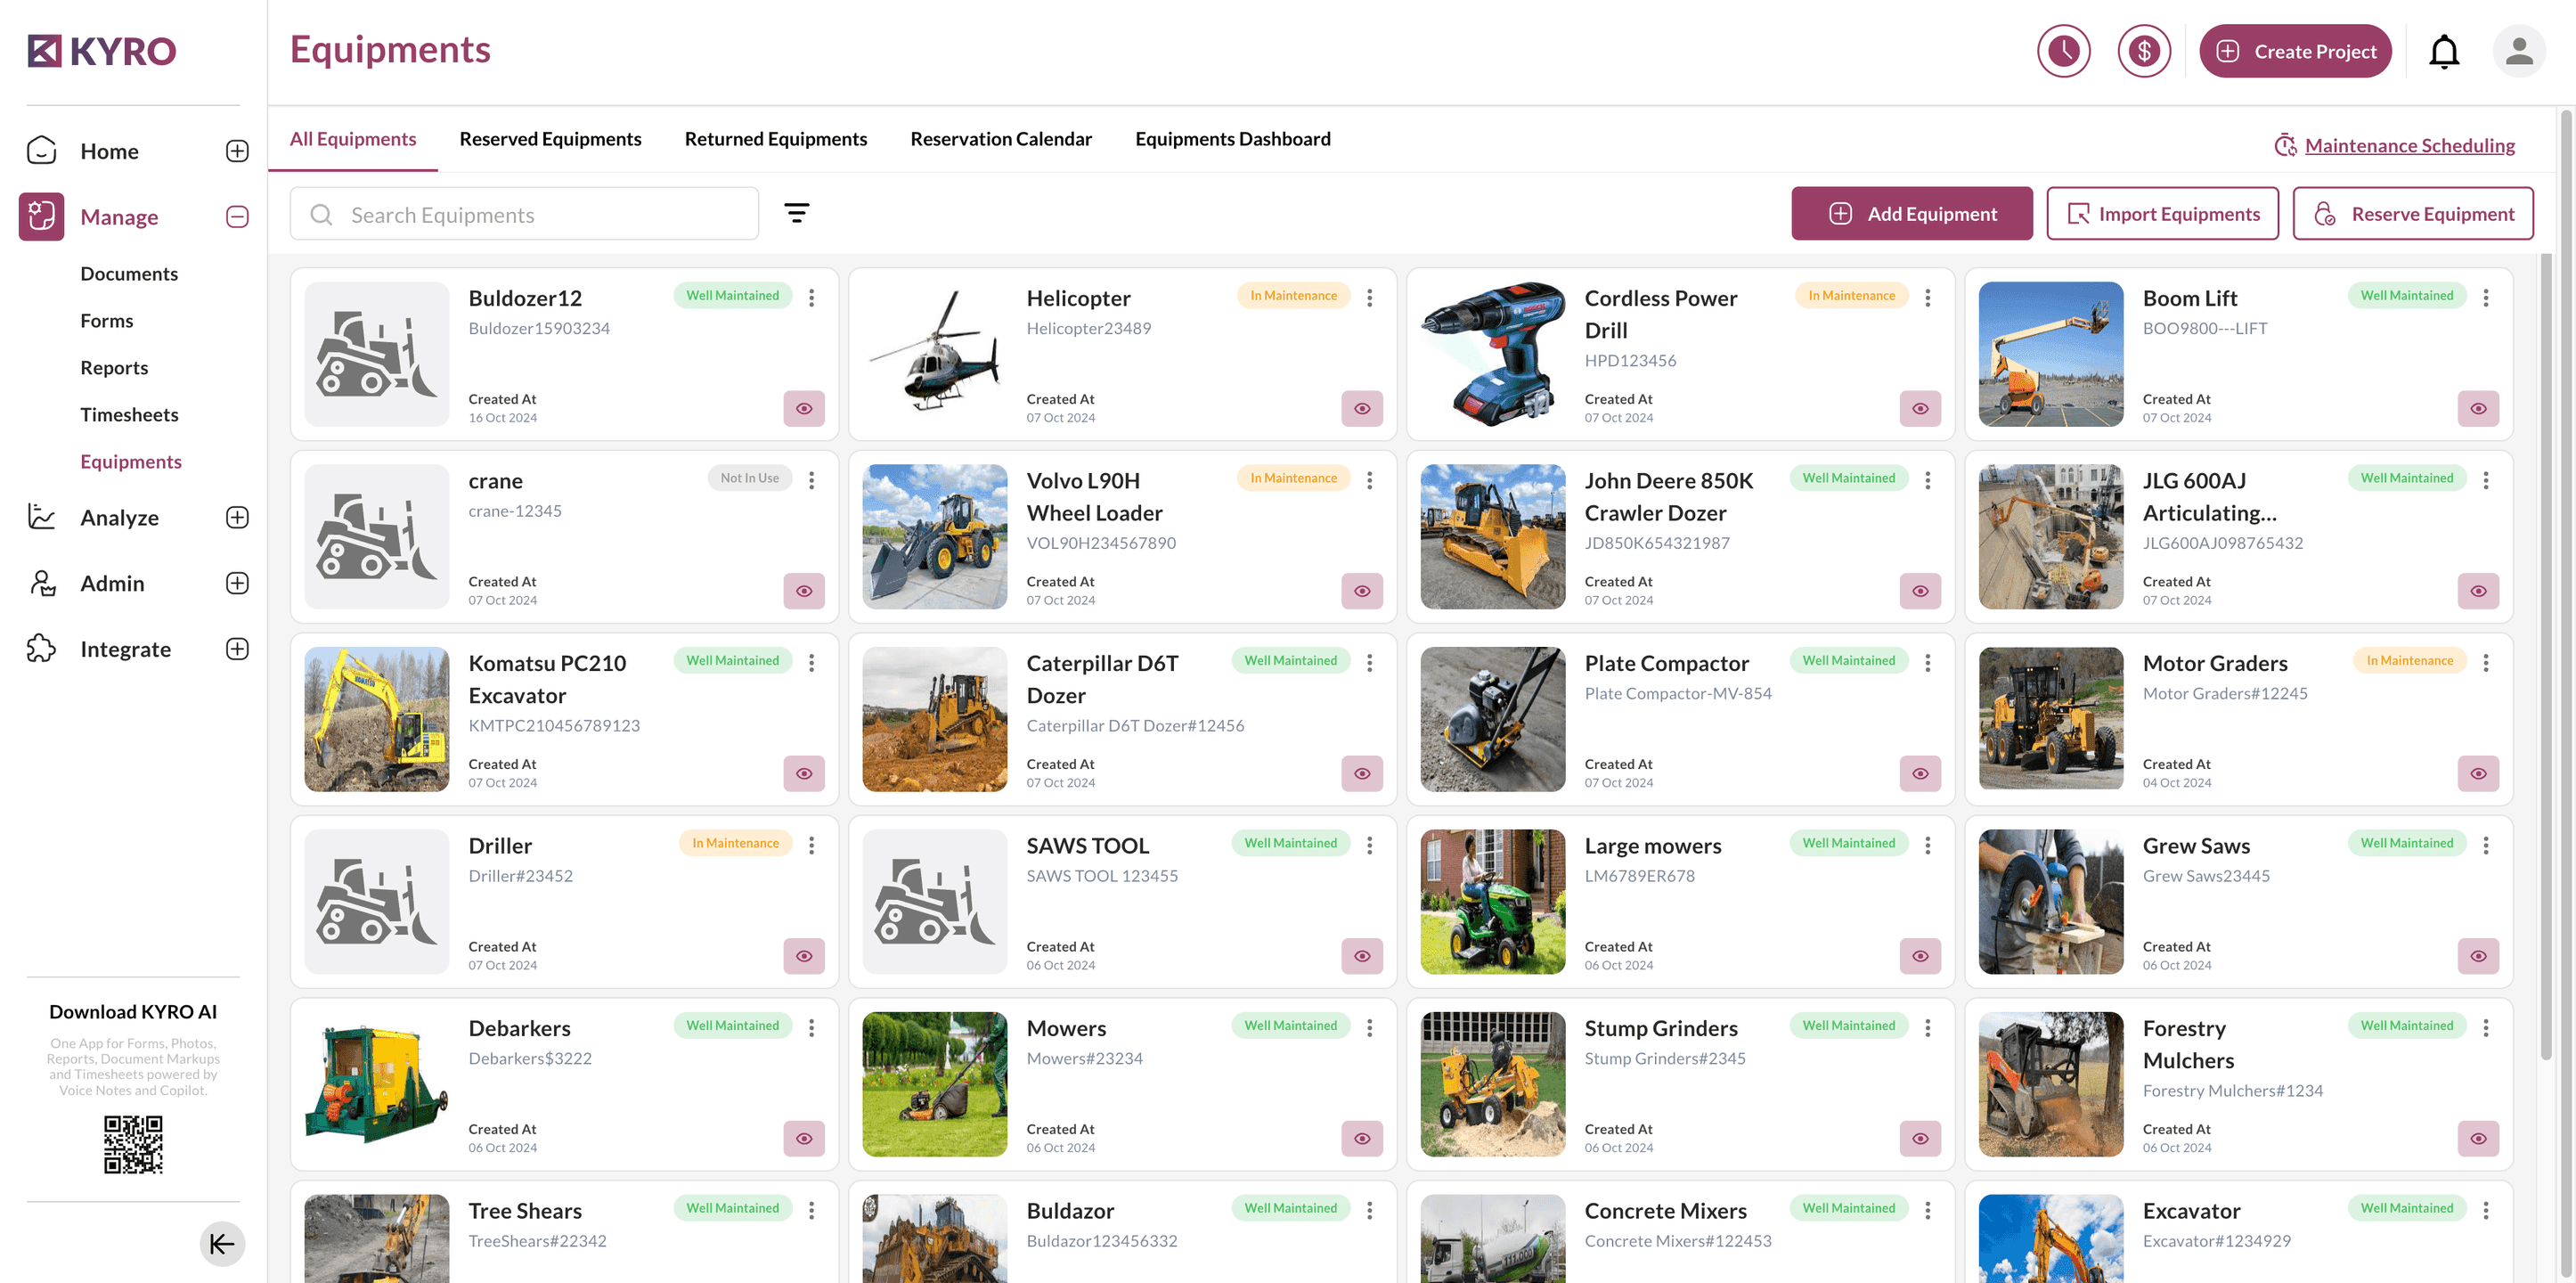View Komatsu PC210 Excavator with eye icon
The width and height of the screenshot is (2576, 1283).
coord(804,773)
